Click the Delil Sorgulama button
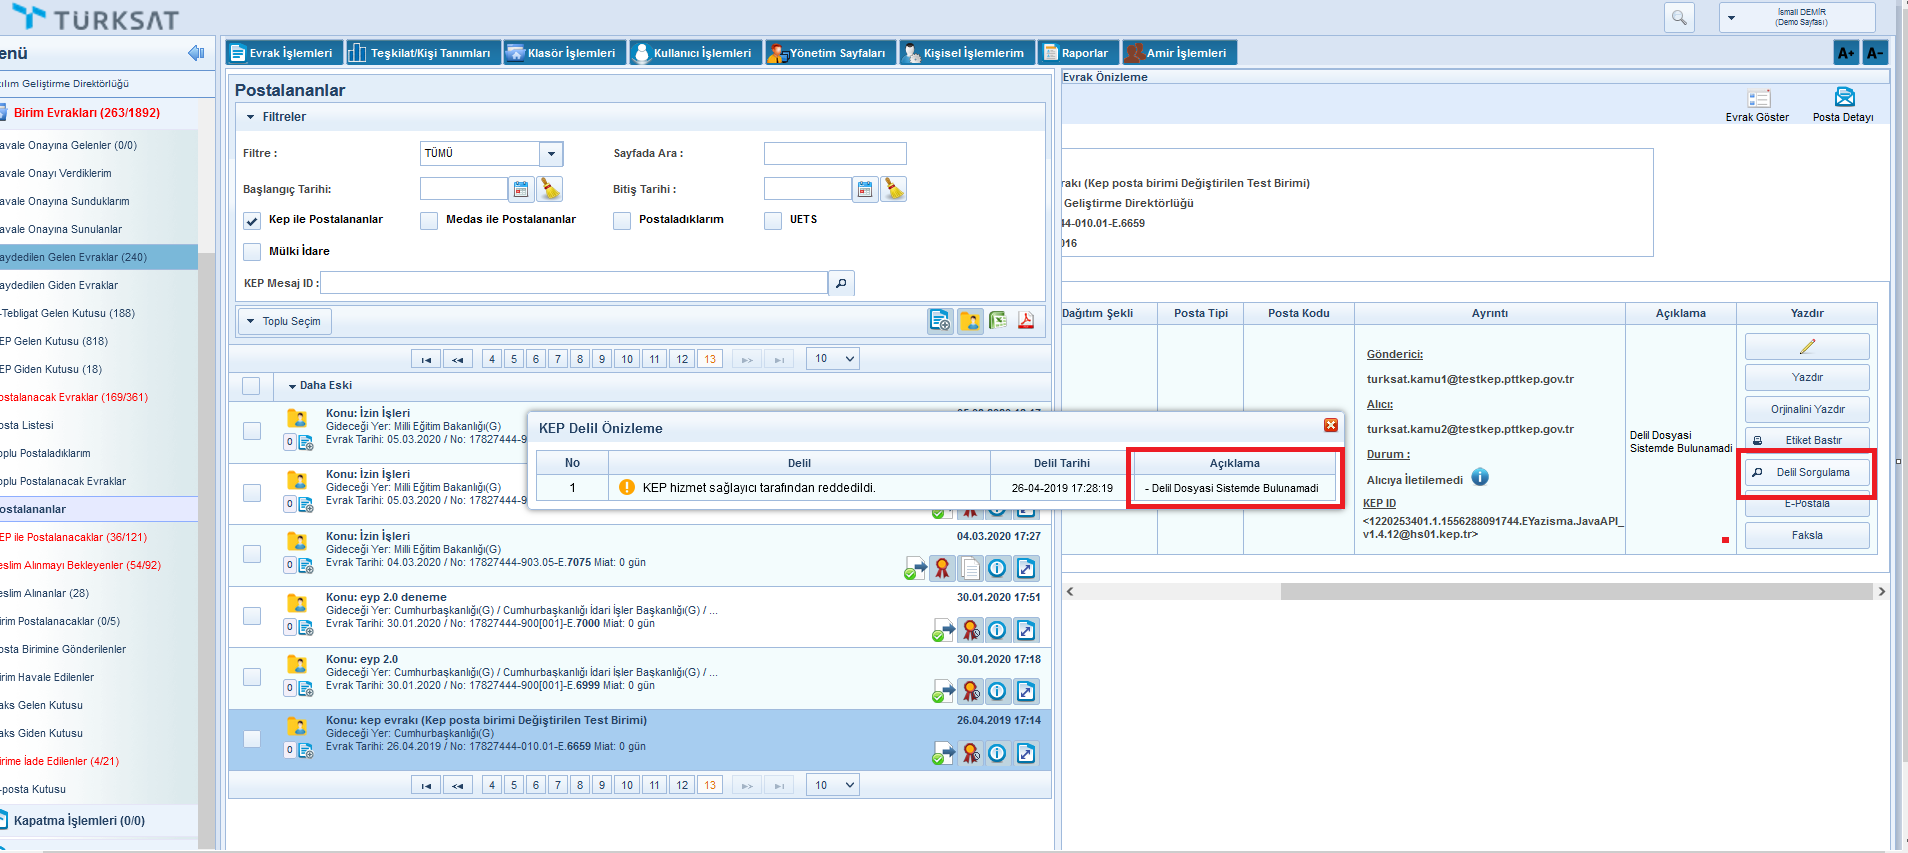 [x=1807, y=473]
